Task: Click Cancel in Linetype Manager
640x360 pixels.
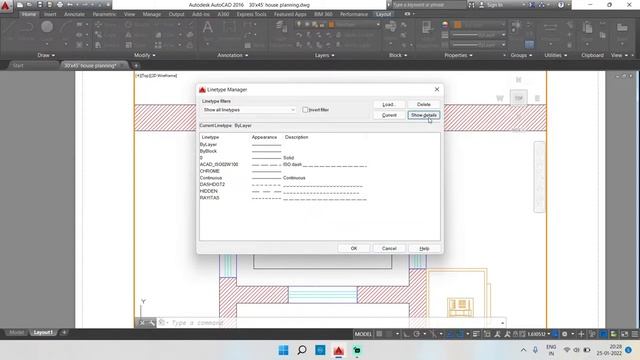Action: pyautogui.click(x=389, y=248)
